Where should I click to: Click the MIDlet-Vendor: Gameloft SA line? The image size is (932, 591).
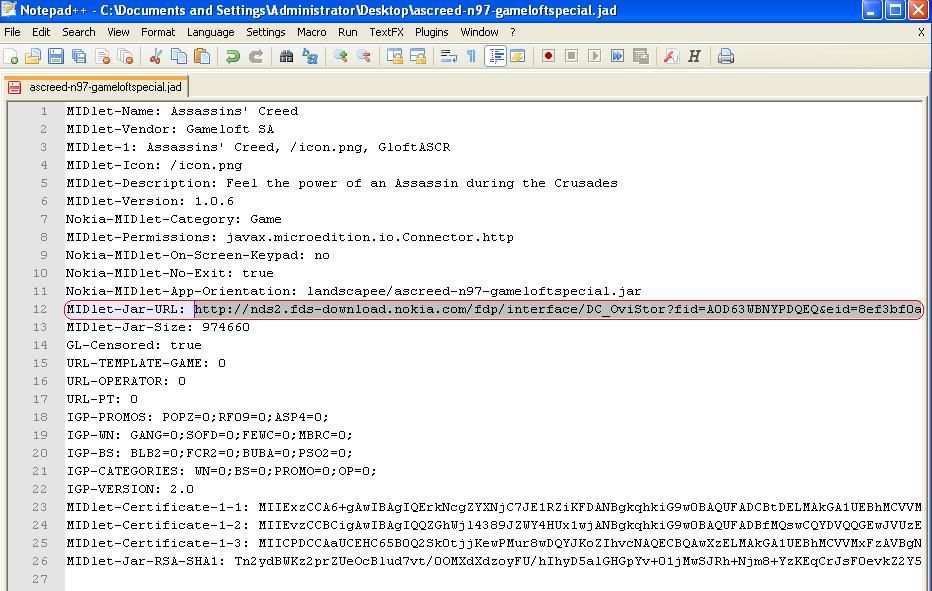170,129
